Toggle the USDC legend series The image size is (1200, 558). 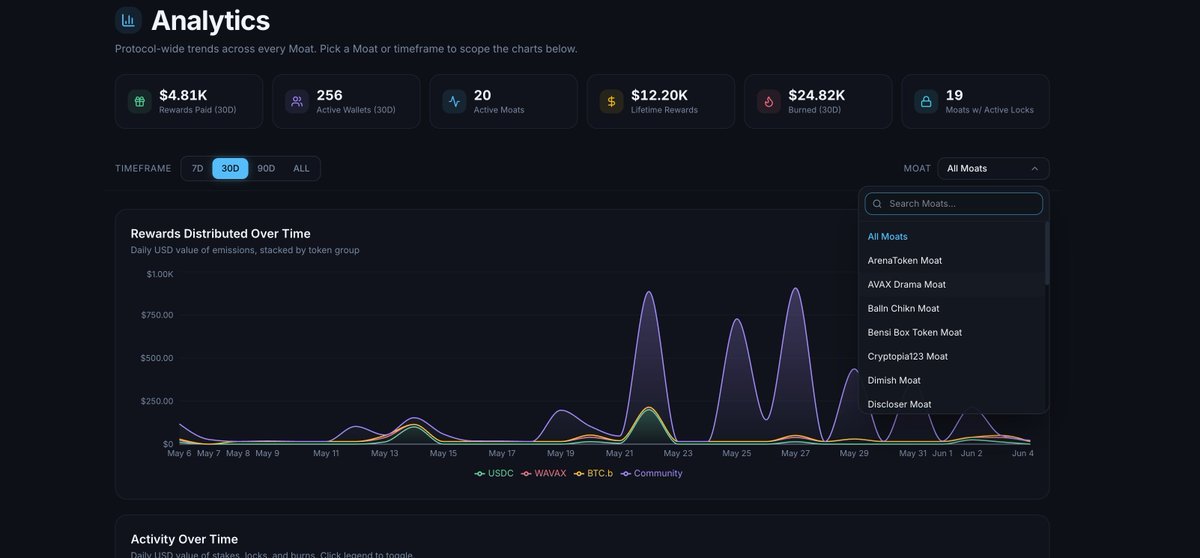[494, 473]
